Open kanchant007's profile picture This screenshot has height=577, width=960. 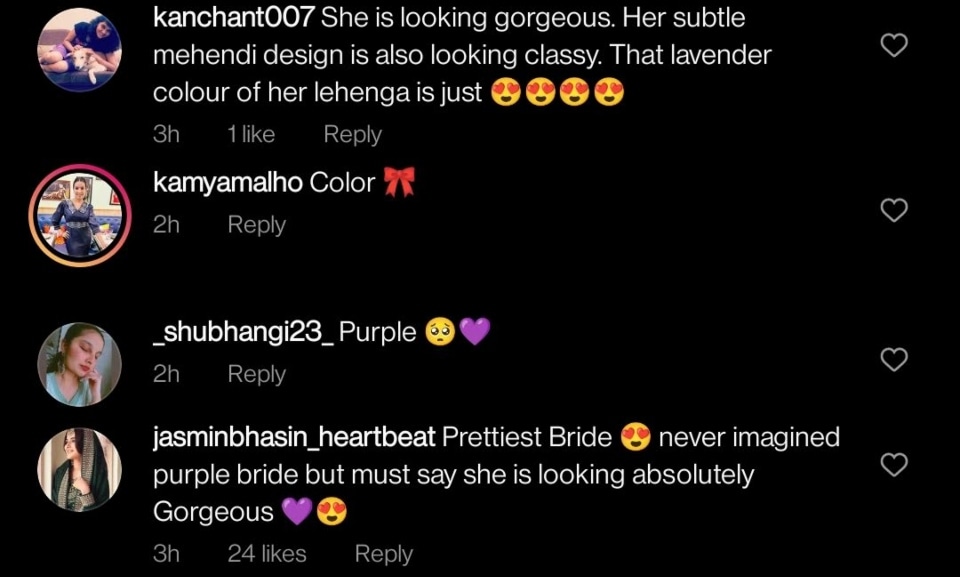click(x=80, y=50)
